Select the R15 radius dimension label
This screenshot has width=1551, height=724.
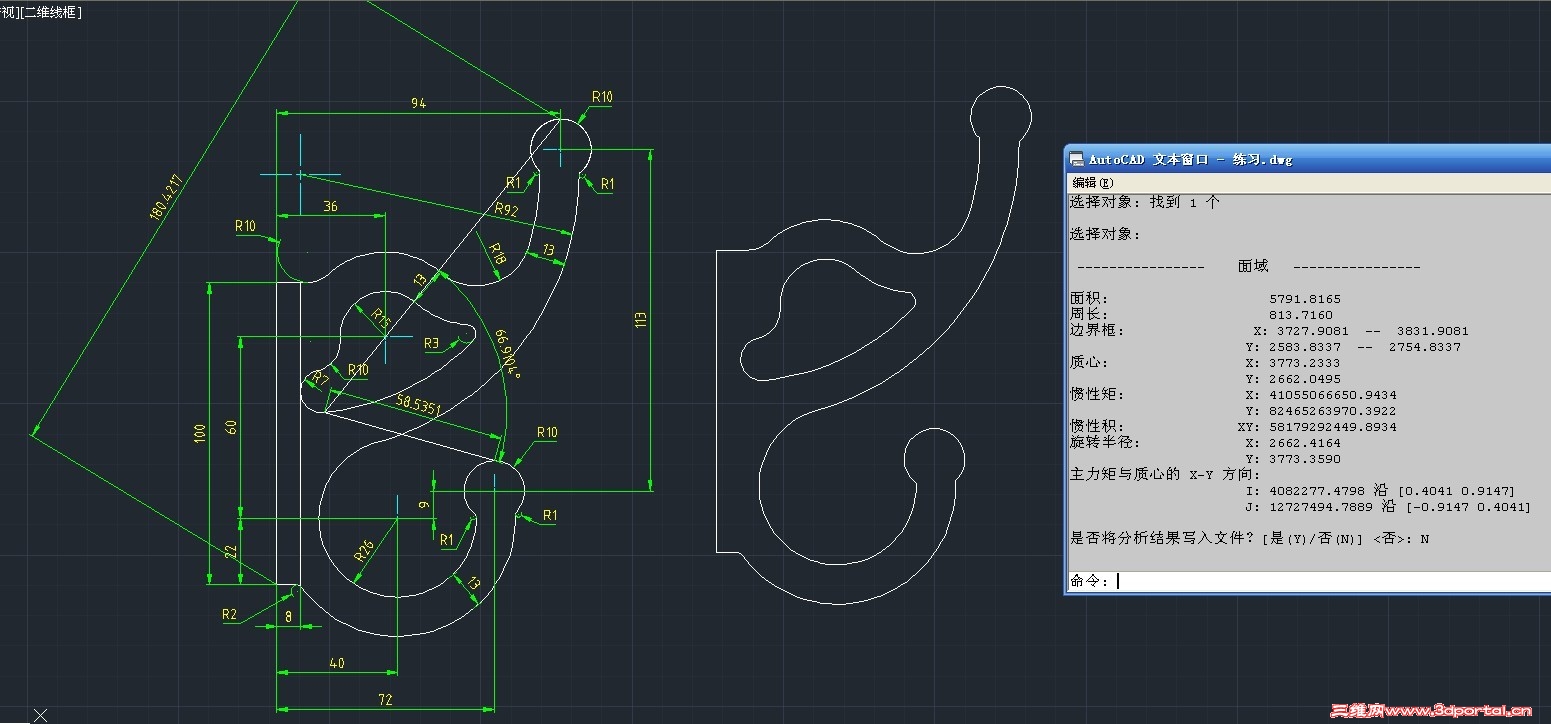(380, 318)
